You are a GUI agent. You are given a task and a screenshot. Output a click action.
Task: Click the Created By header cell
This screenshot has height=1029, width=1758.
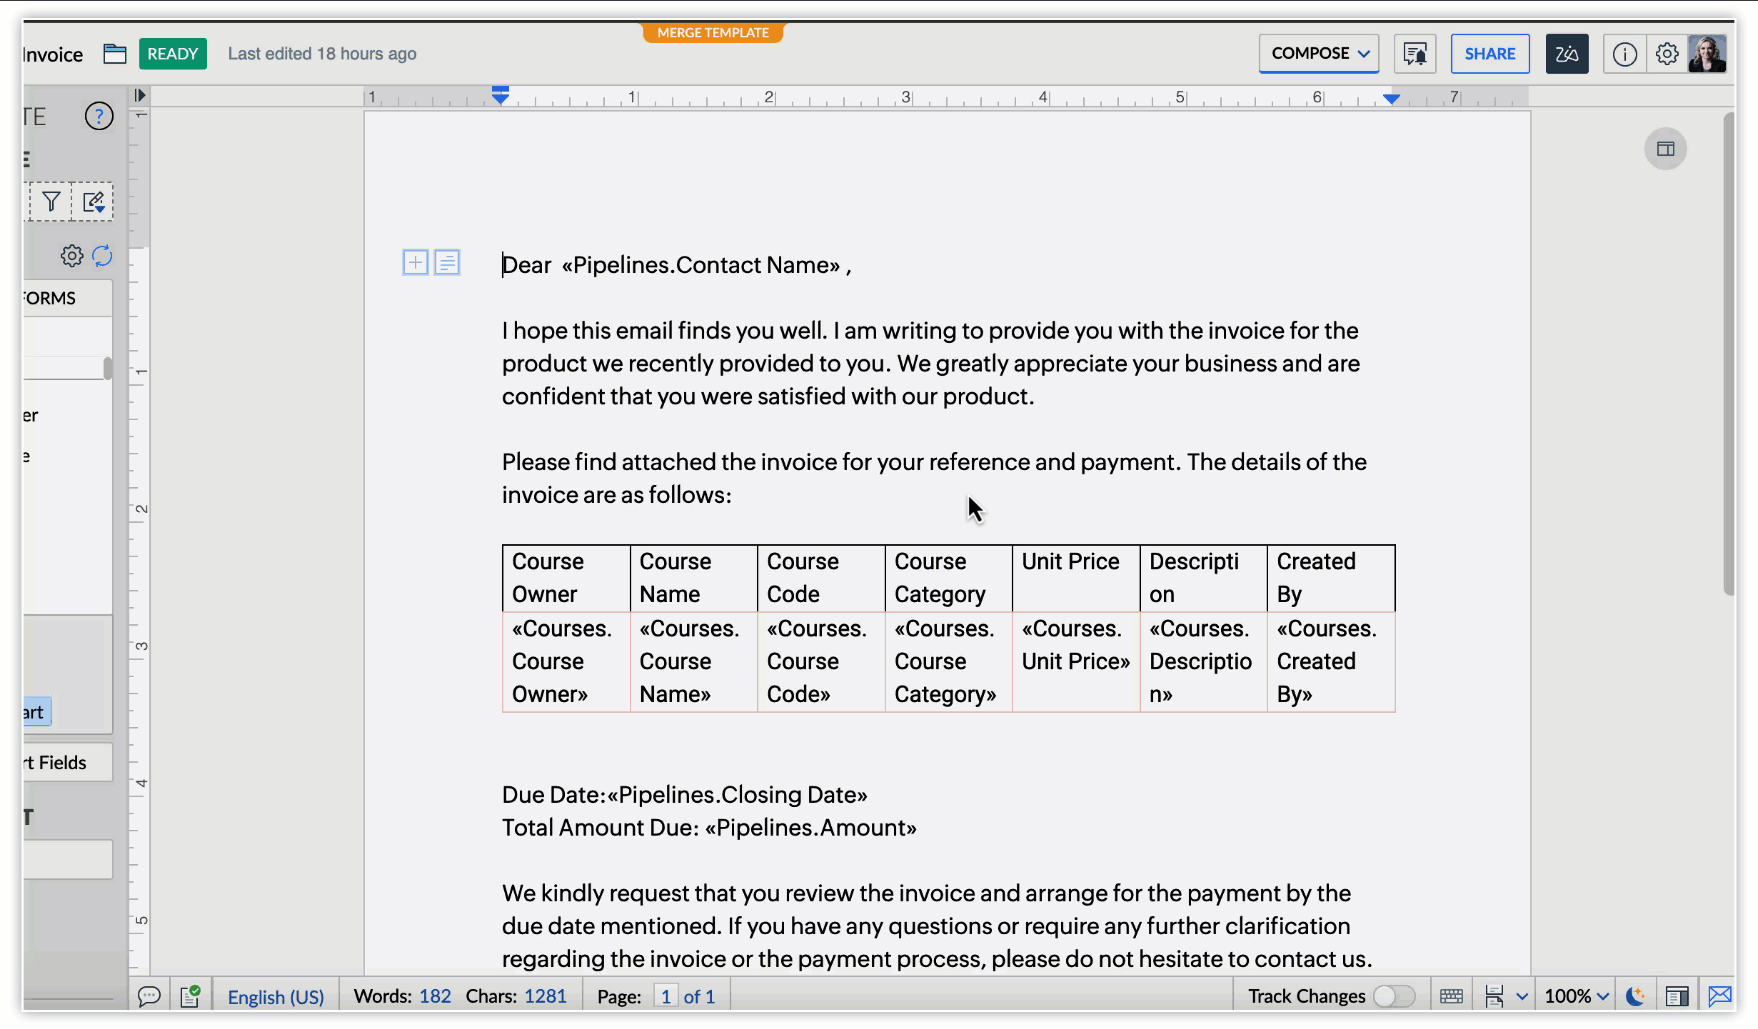coord(1331,578)
